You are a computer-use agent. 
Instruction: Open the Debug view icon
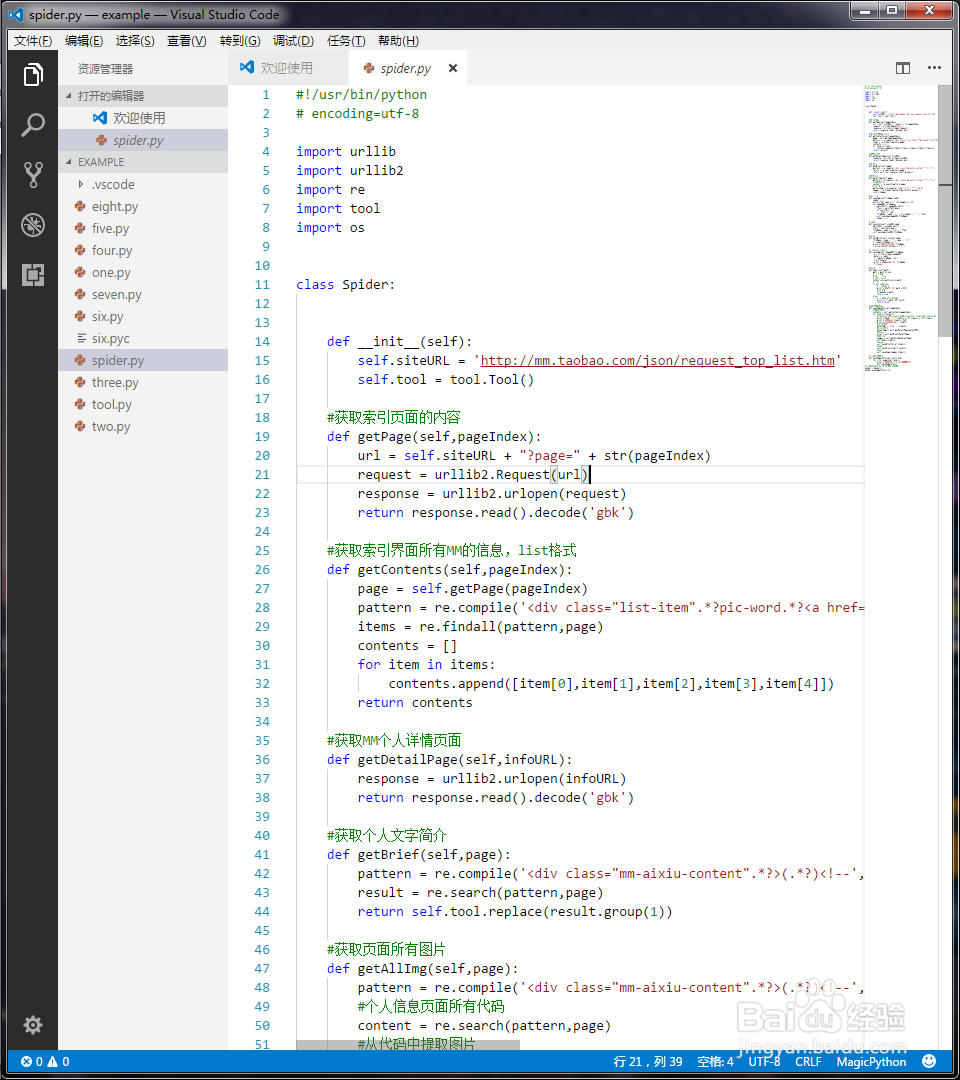tap(32, 225)
